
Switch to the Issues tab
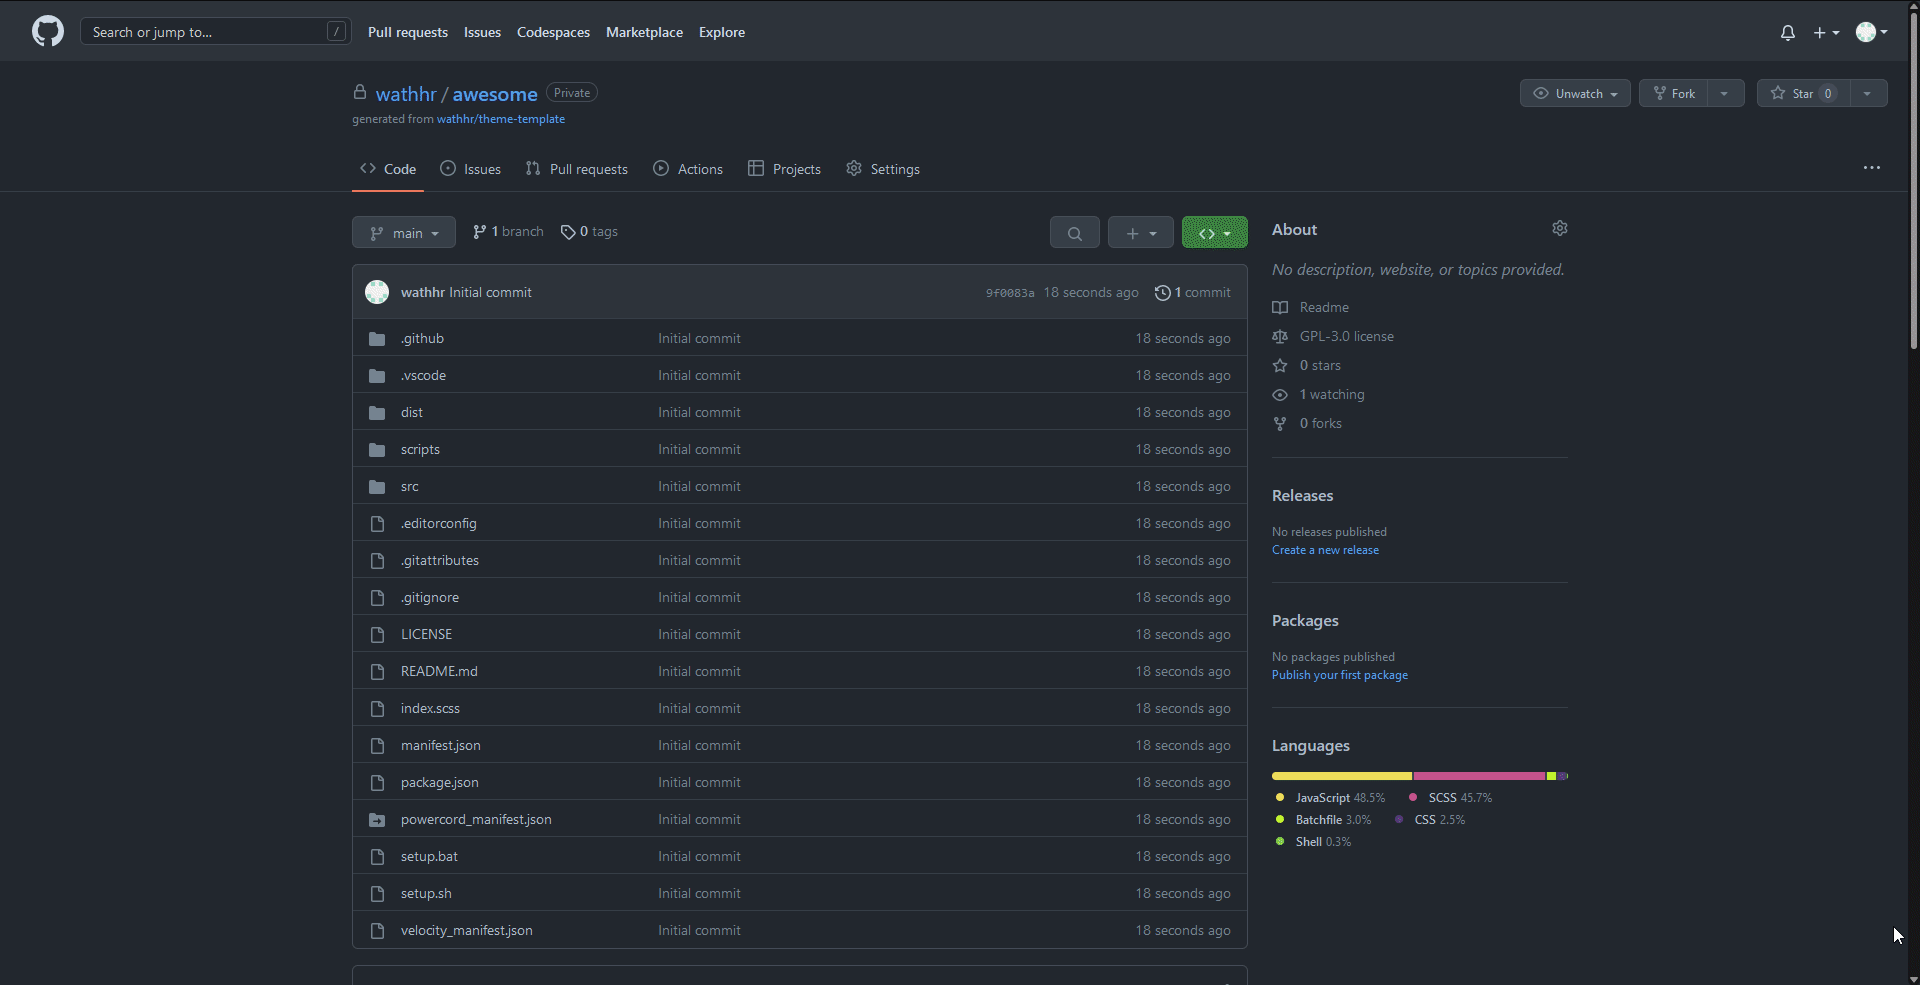pyautogui.click(x=470, y=168)
